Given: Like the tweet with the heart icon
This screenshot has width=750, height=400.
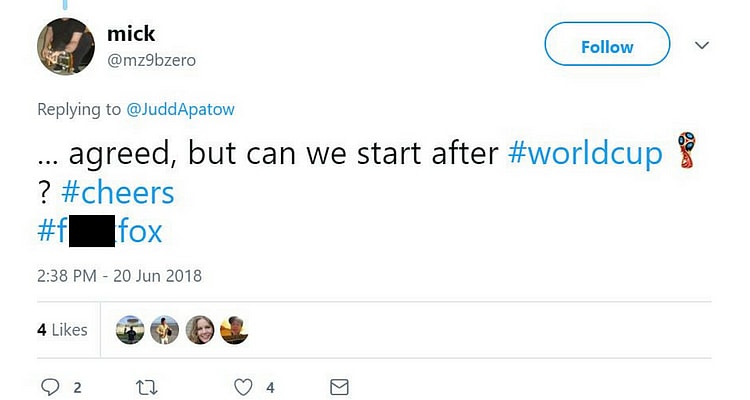Looking at the screenshot, I should [244, 387].
